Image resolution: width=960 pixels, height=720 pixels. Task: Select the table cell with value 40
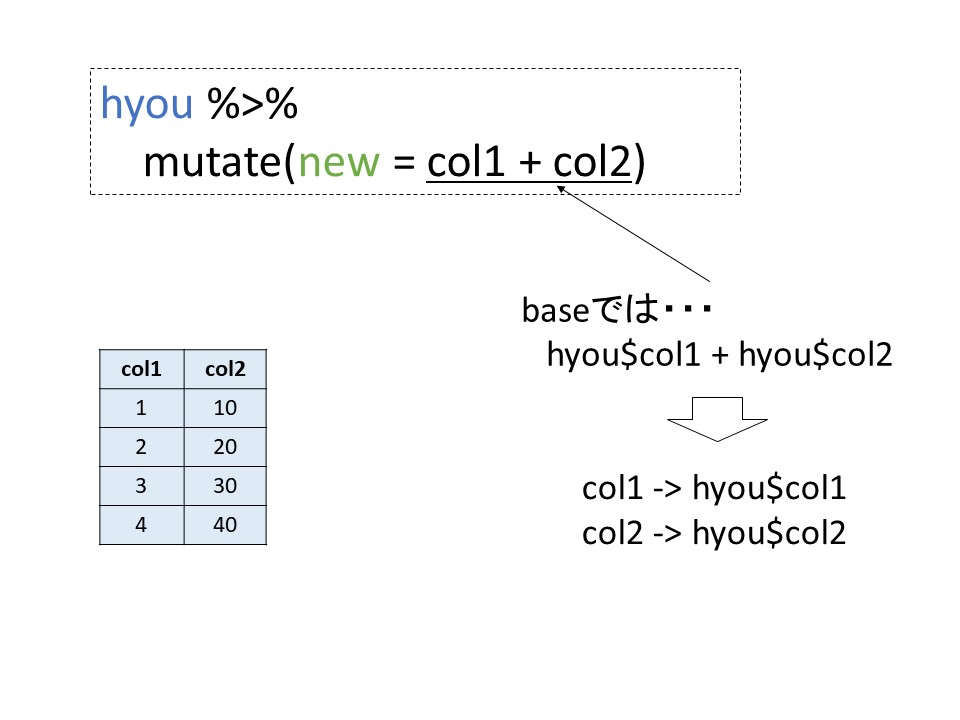(x=225, y=525)
